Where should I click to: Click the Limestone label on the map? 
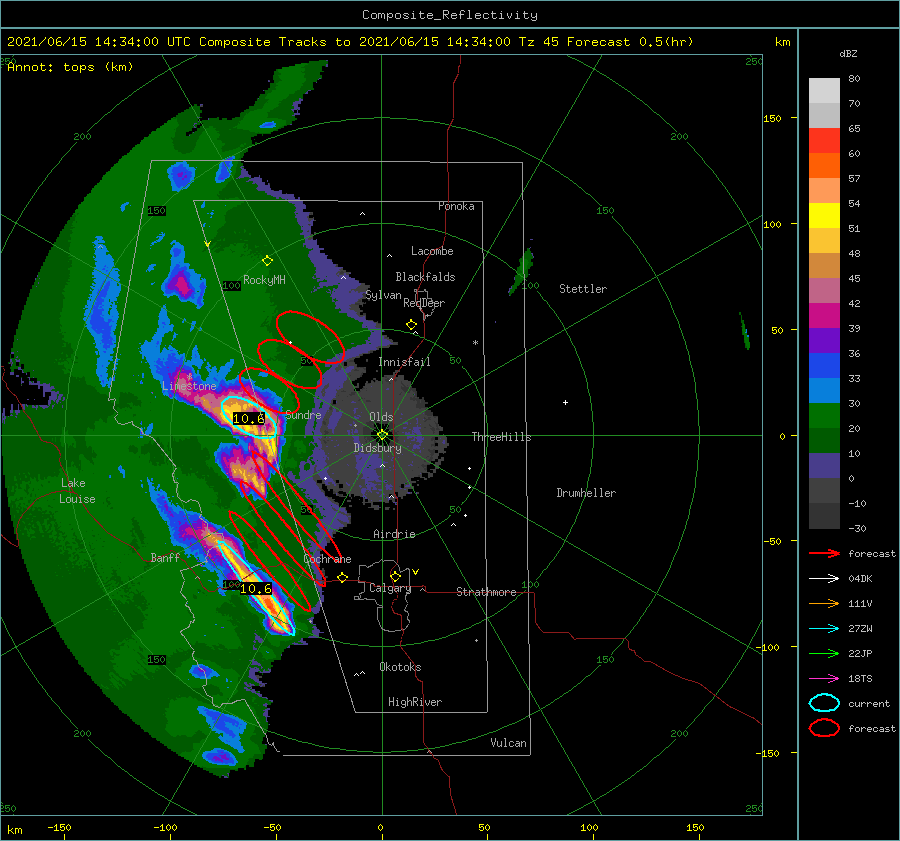pos(189,386)
